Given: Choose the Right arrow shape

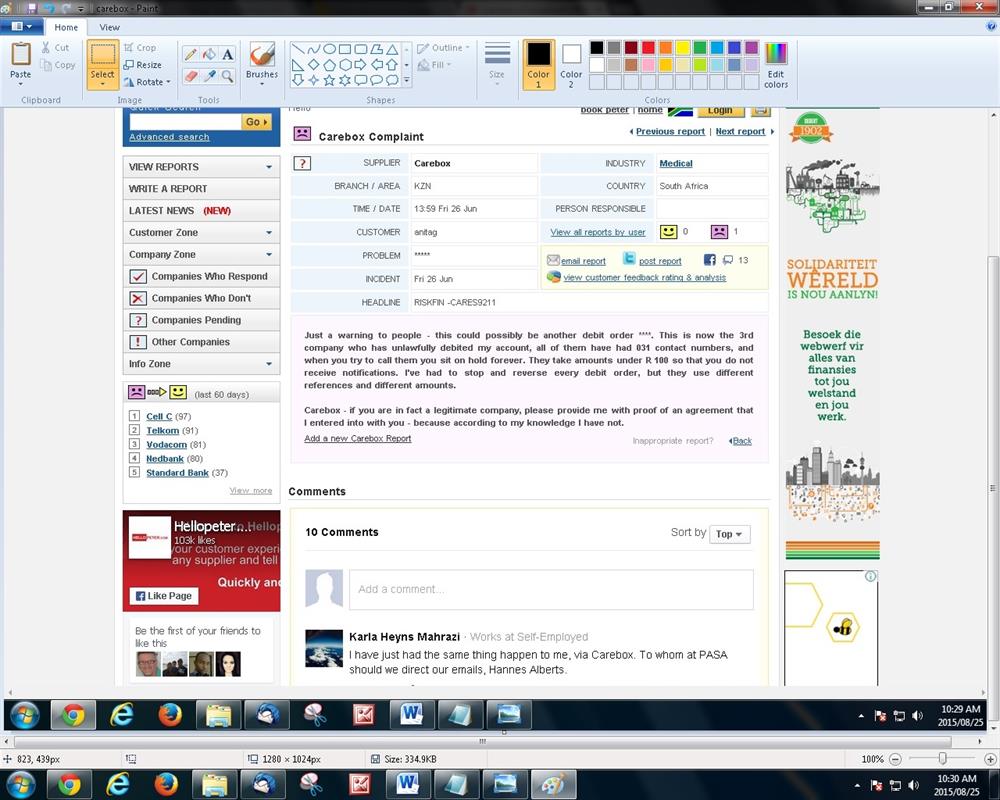Looking at the screenshot, I should 360,64.
